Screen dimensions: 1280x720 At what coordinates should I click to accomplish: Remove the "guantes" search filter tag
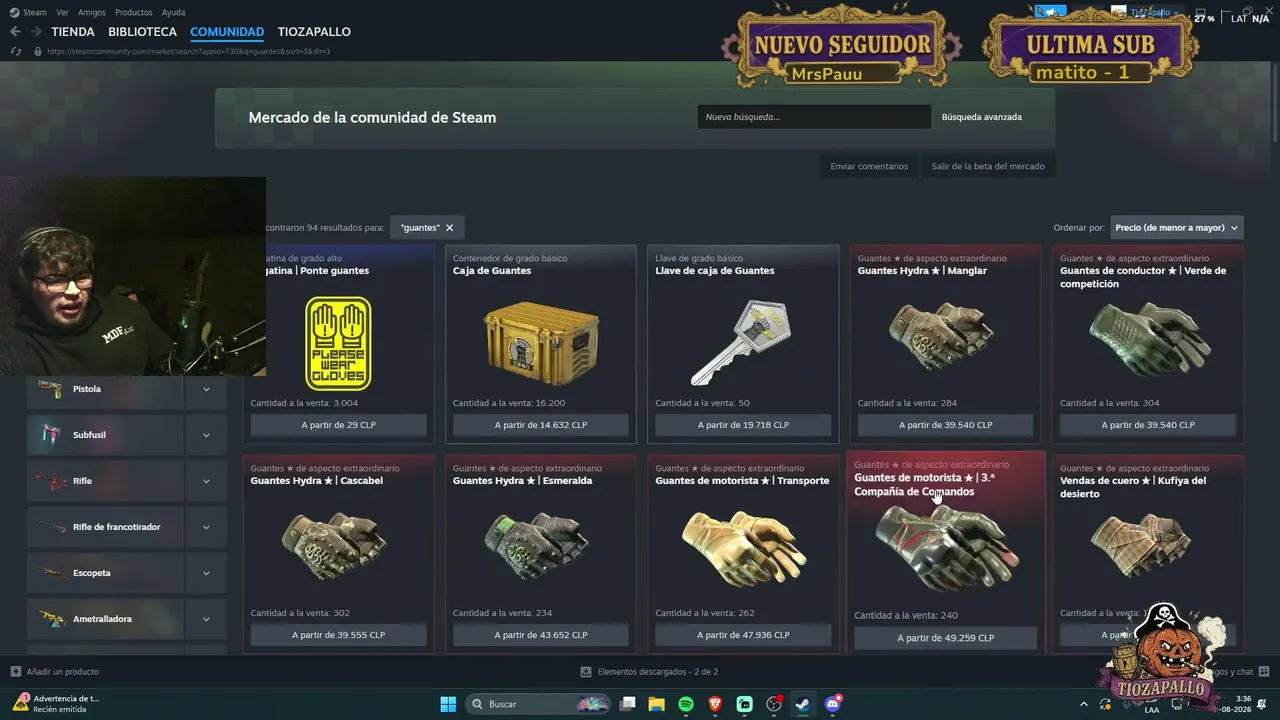click(449, 228)
